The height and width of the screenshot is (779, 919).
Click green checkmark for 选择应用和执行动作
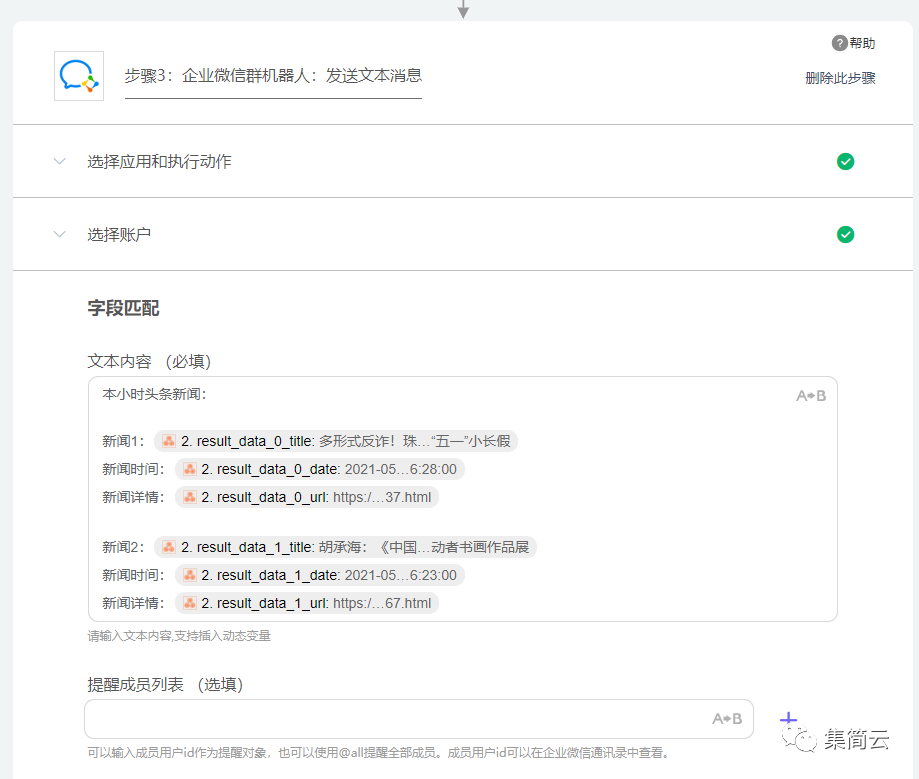coord(845,161)
